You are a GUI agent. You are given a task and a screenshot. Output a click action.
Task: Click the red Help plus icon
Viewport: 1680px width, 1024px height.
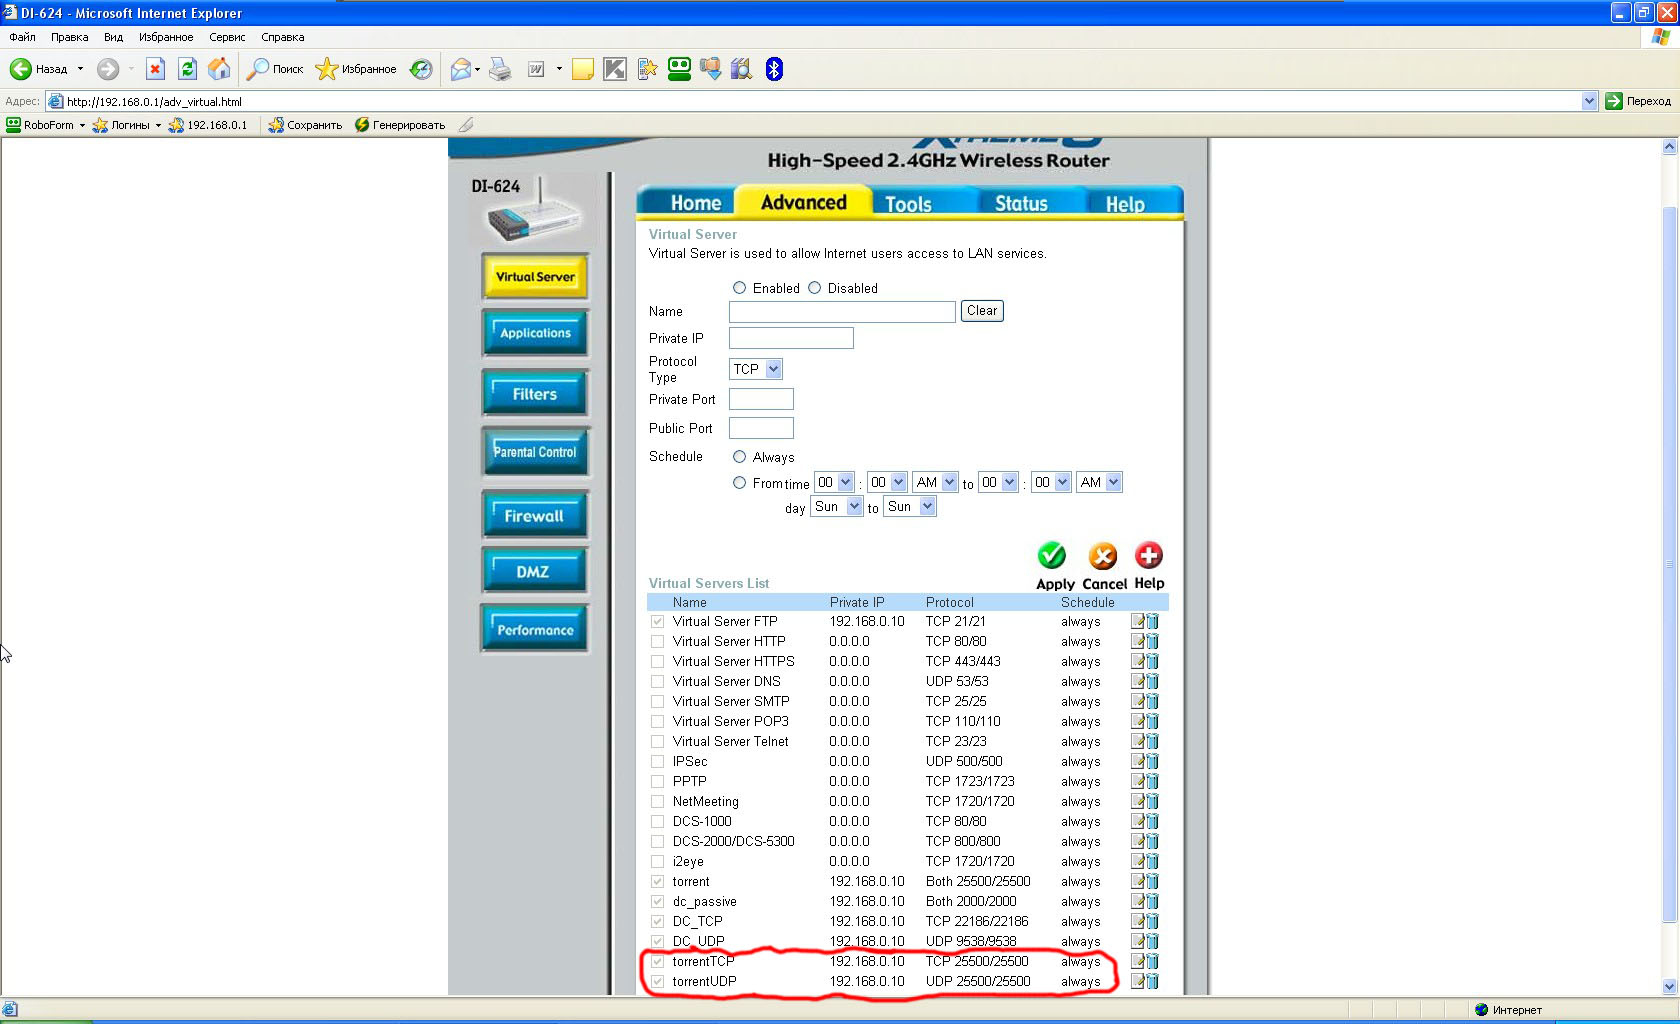pos(1149,555)
